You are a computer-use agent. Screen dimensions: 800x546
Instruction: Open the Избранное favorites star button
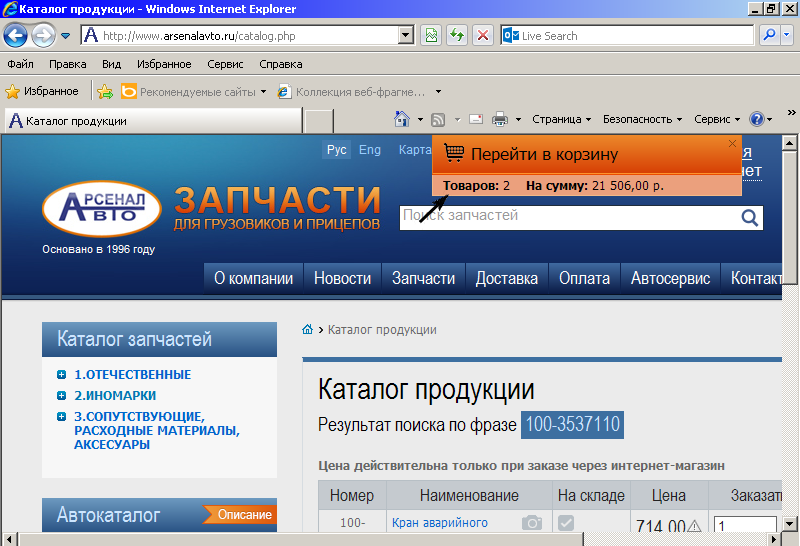coord(42,91)
